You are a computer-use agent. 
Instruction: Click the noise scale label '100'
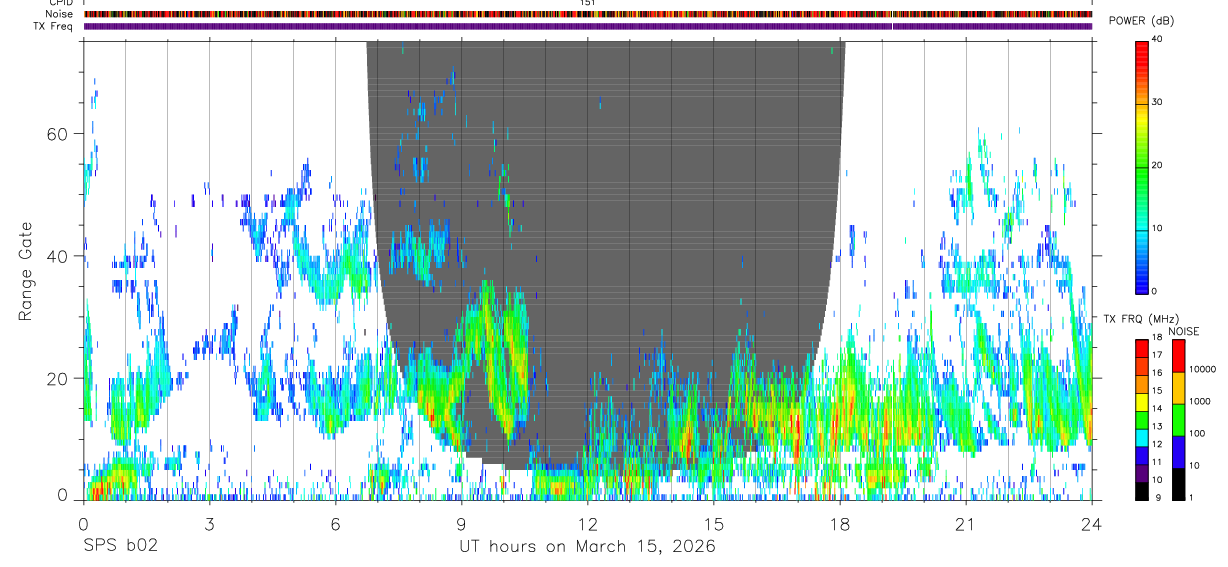(1197, 433)
